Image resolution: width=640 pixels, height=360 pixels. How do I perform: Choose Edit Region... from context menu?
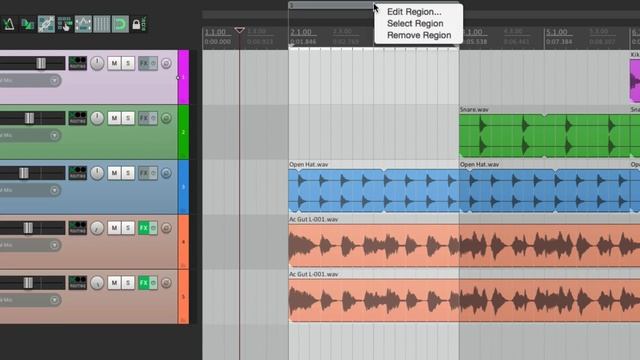tap(414, 12)
